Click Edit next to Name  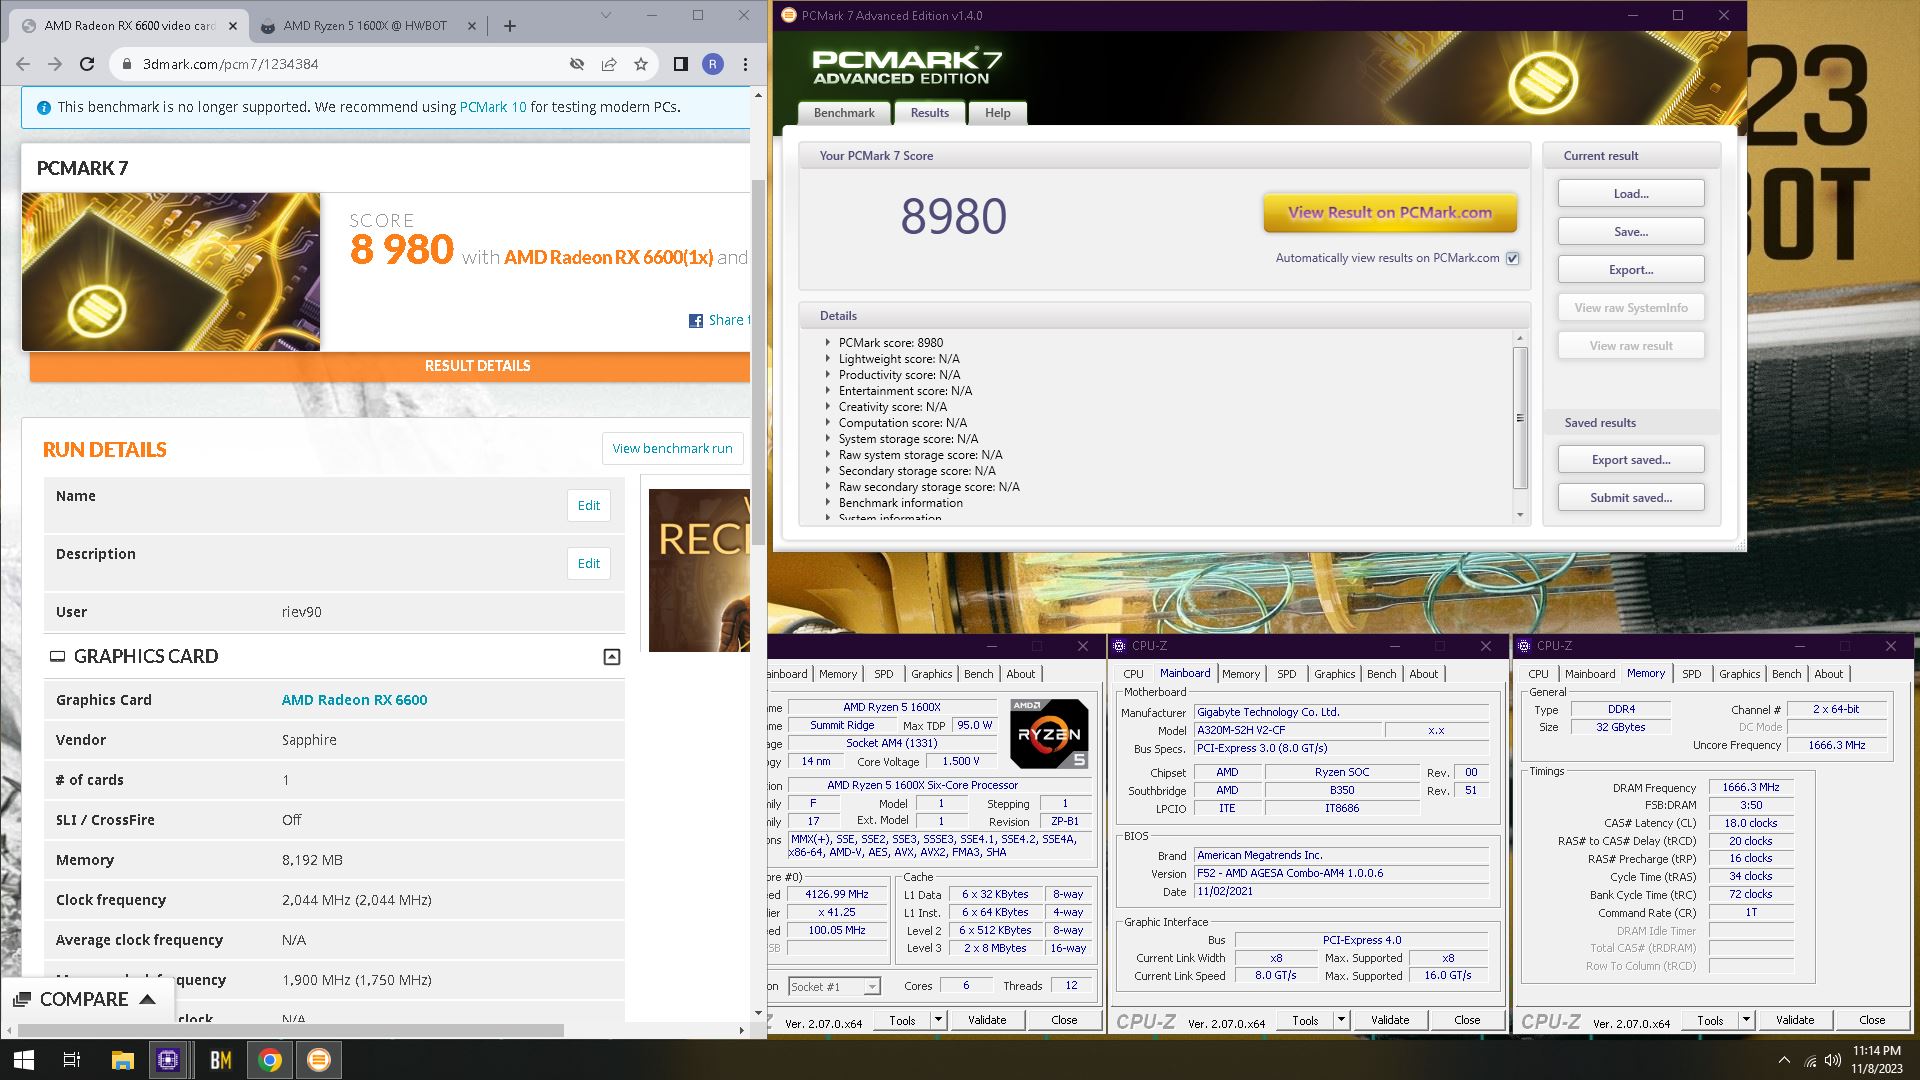pos(589,506)
